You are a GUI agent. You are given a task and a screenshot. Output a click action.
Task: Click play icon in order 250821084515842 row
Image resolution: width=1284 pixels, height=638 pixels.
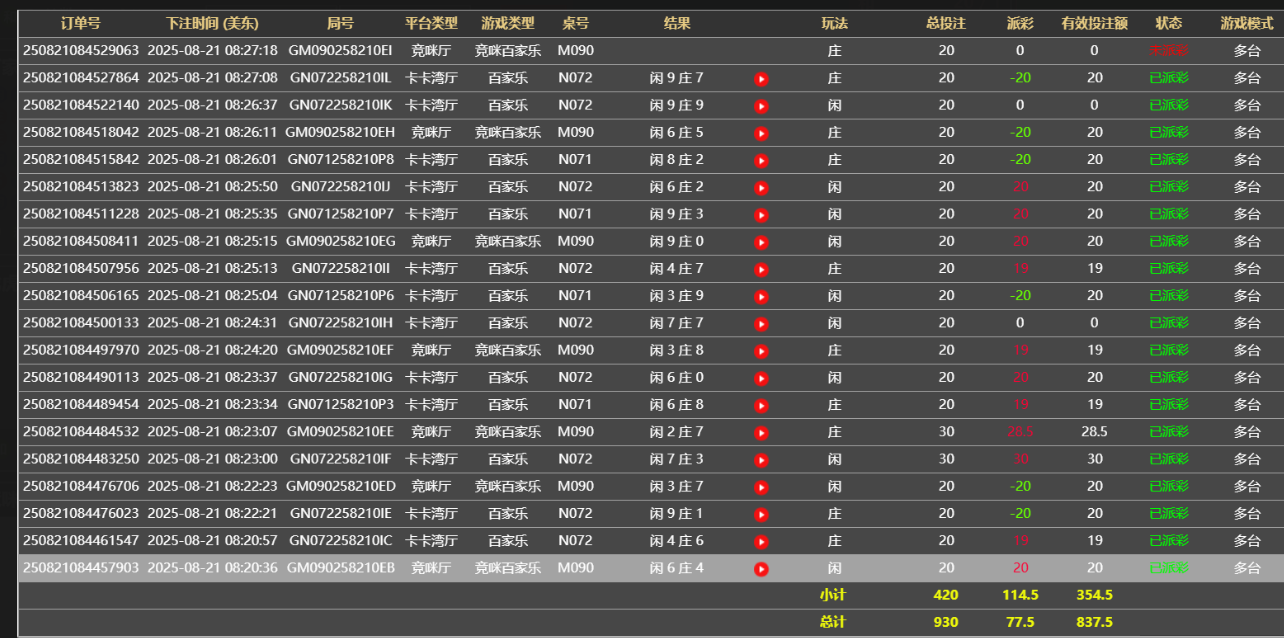coord(761,160)
